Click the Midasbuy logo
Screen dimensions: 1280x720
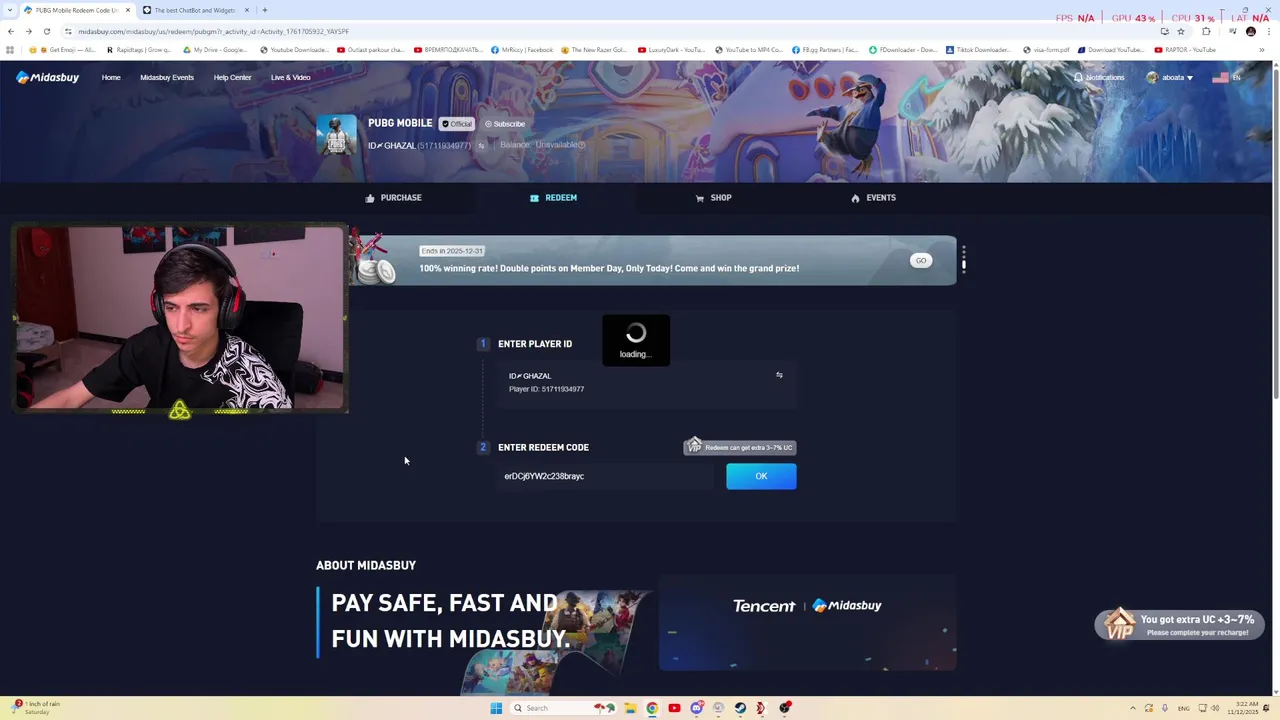click(47, 77)
